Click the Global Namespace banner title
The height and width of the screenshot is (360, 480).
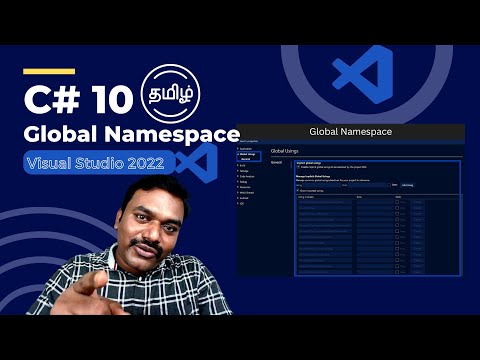point(350,132)
